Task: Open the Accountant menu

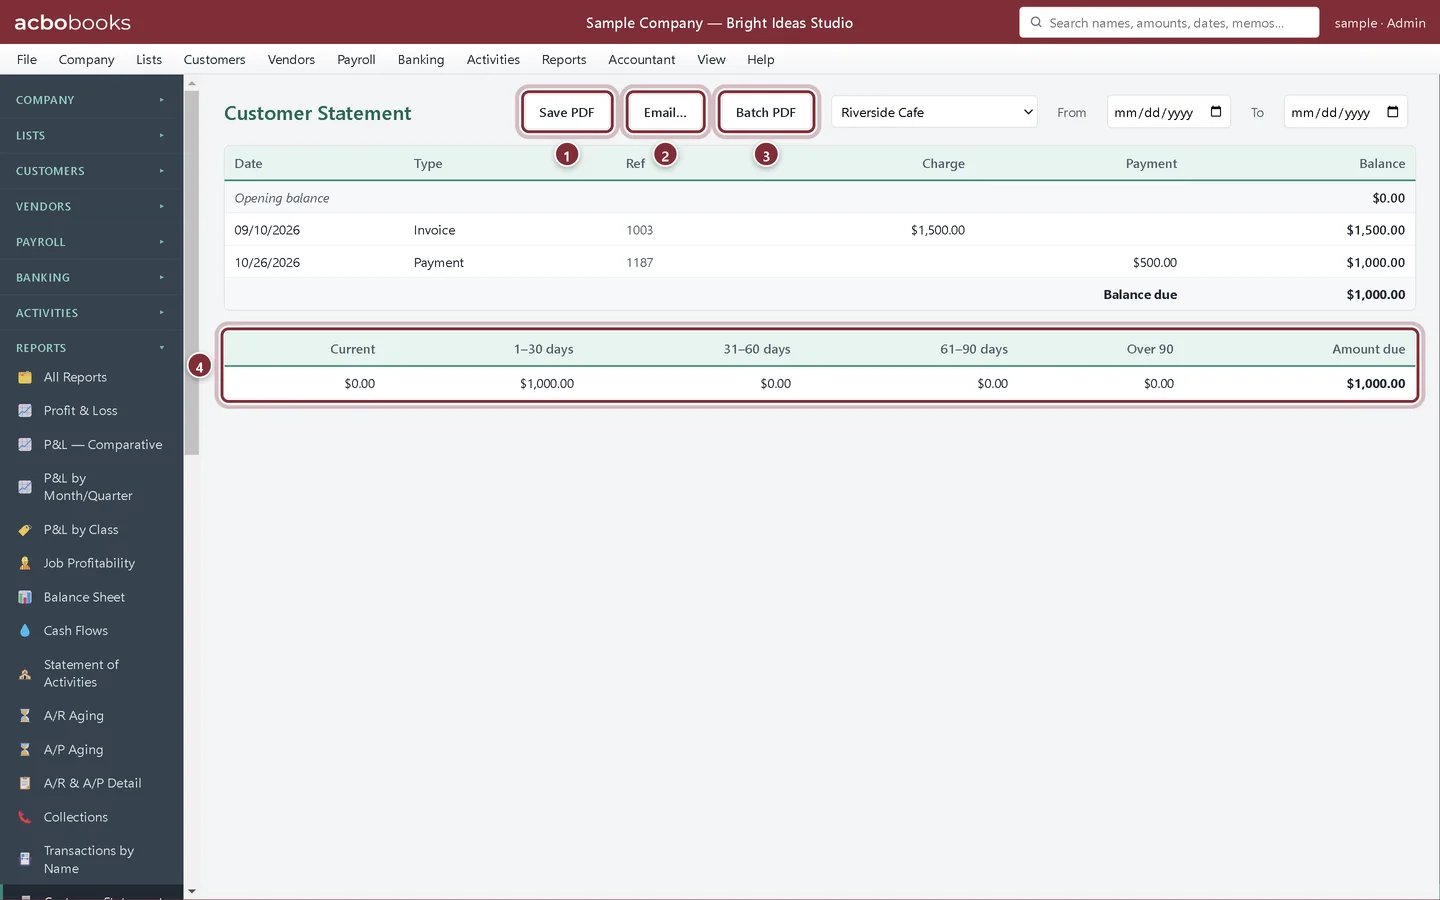Action: pos(642,60)
